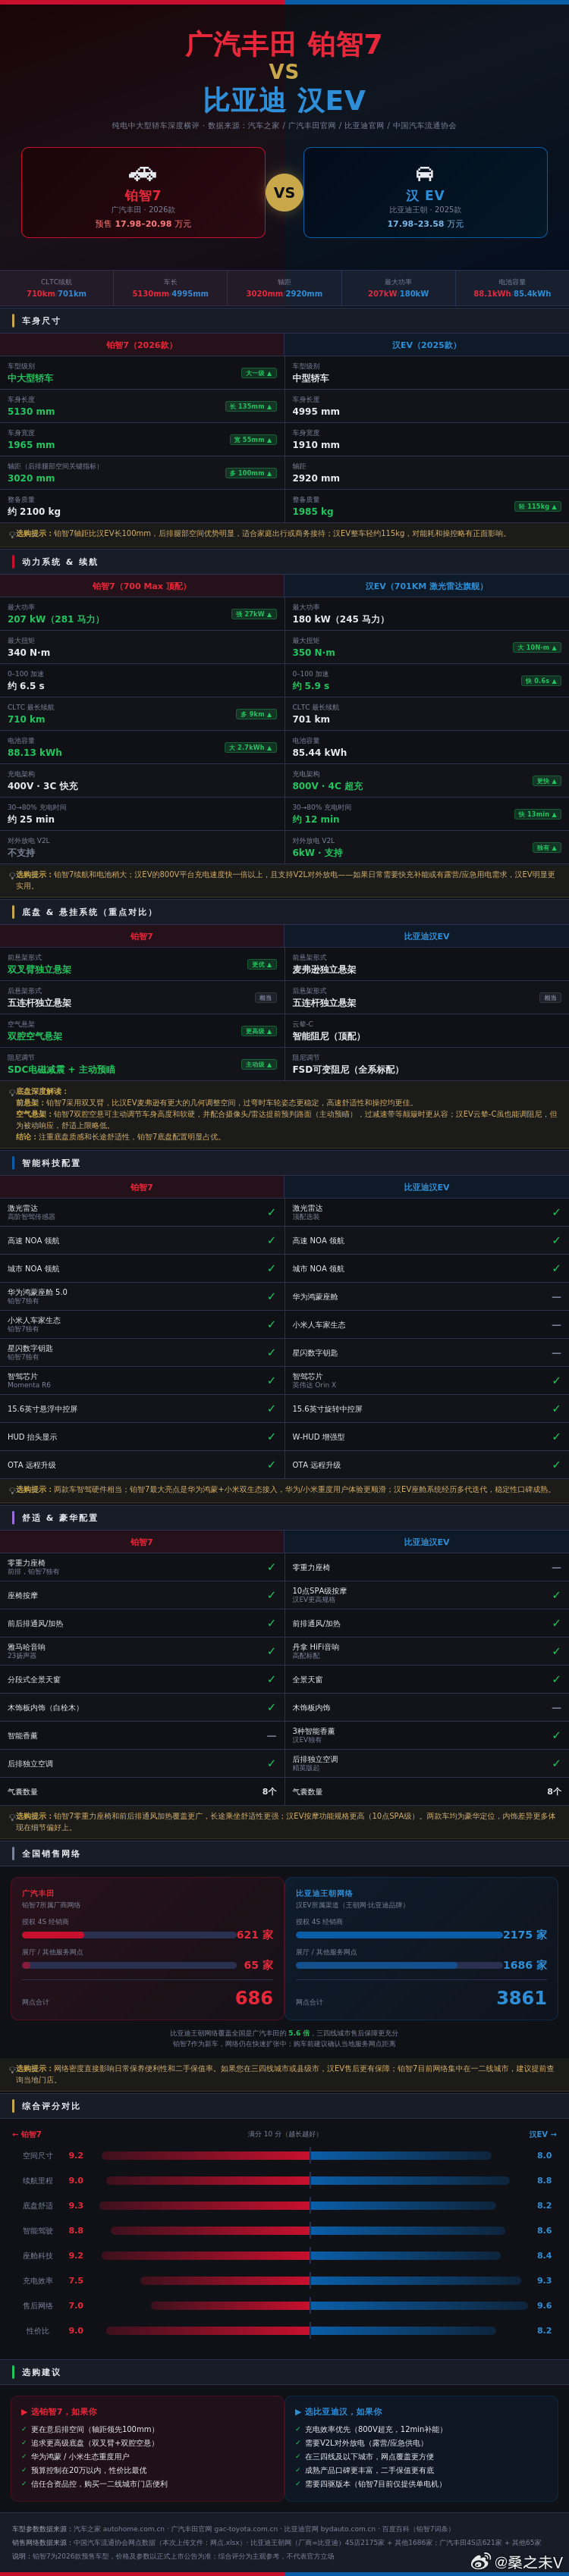Click the 大一级 badge beside 中大型轿车
Viewport: 569px width, 2576px height.
click(259, 373)
